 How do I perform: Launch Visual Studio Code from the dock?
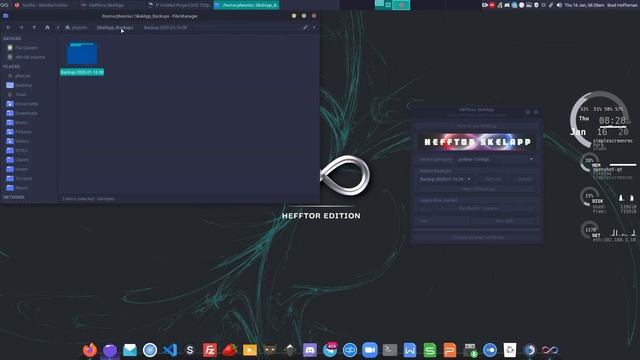pyautogui.click(x=170, y=350)
